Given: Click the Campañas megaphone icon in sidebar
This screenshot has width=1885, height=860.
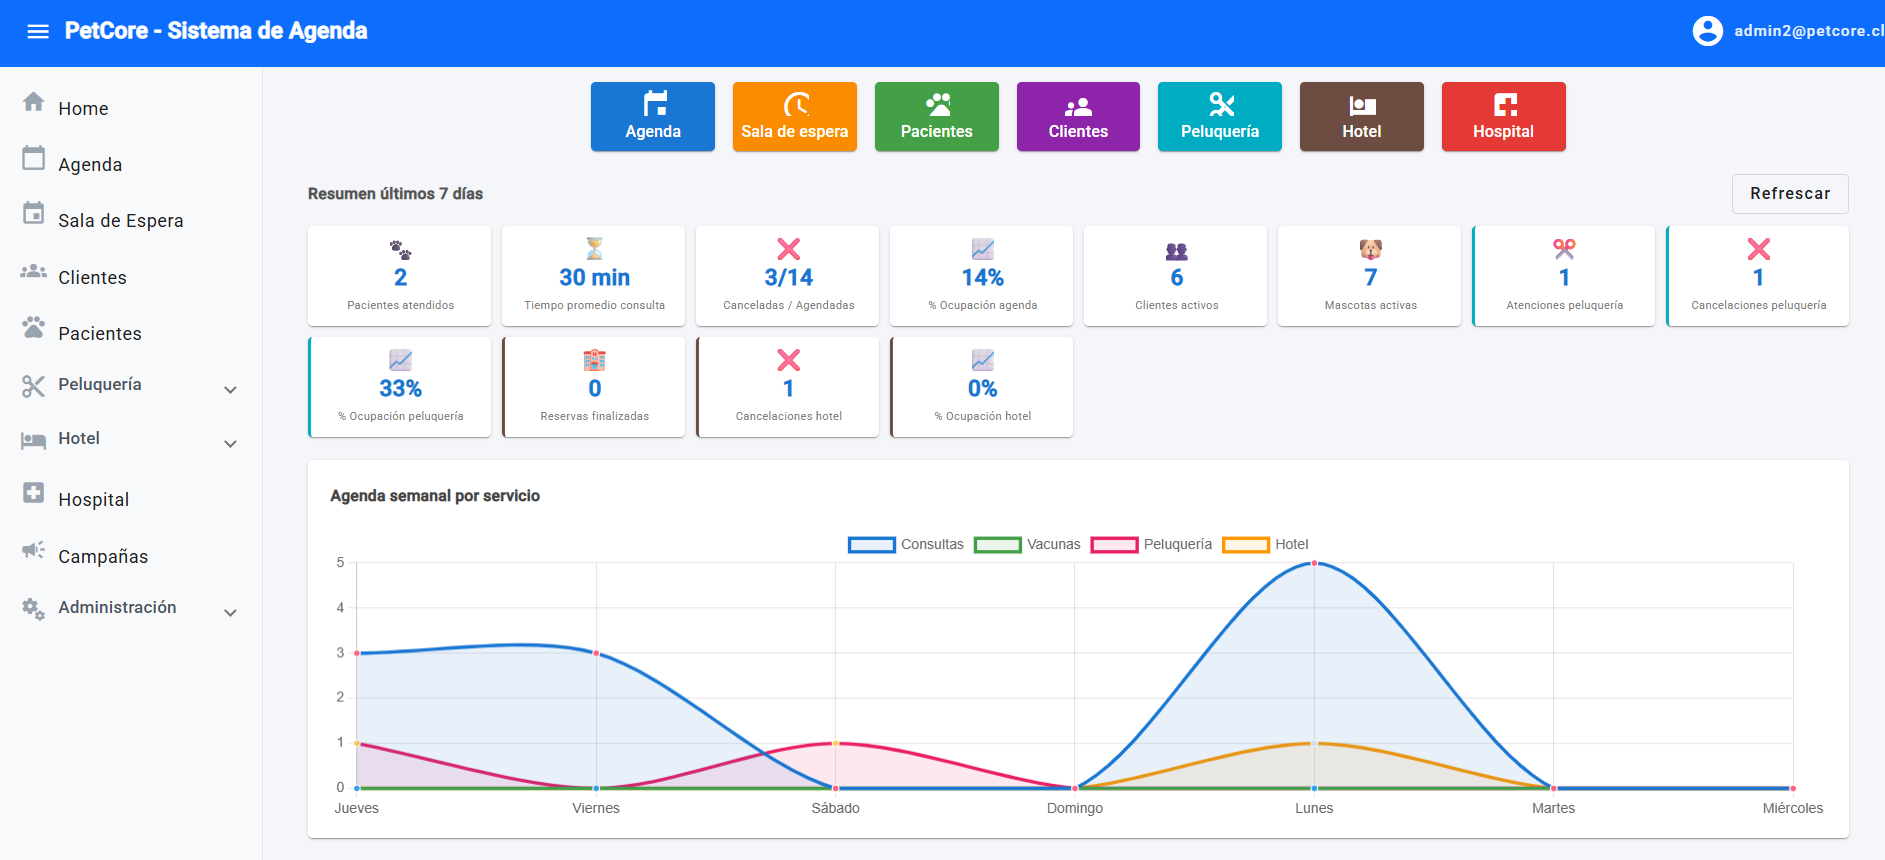Looking at the screenshot, I should (34, 550).
